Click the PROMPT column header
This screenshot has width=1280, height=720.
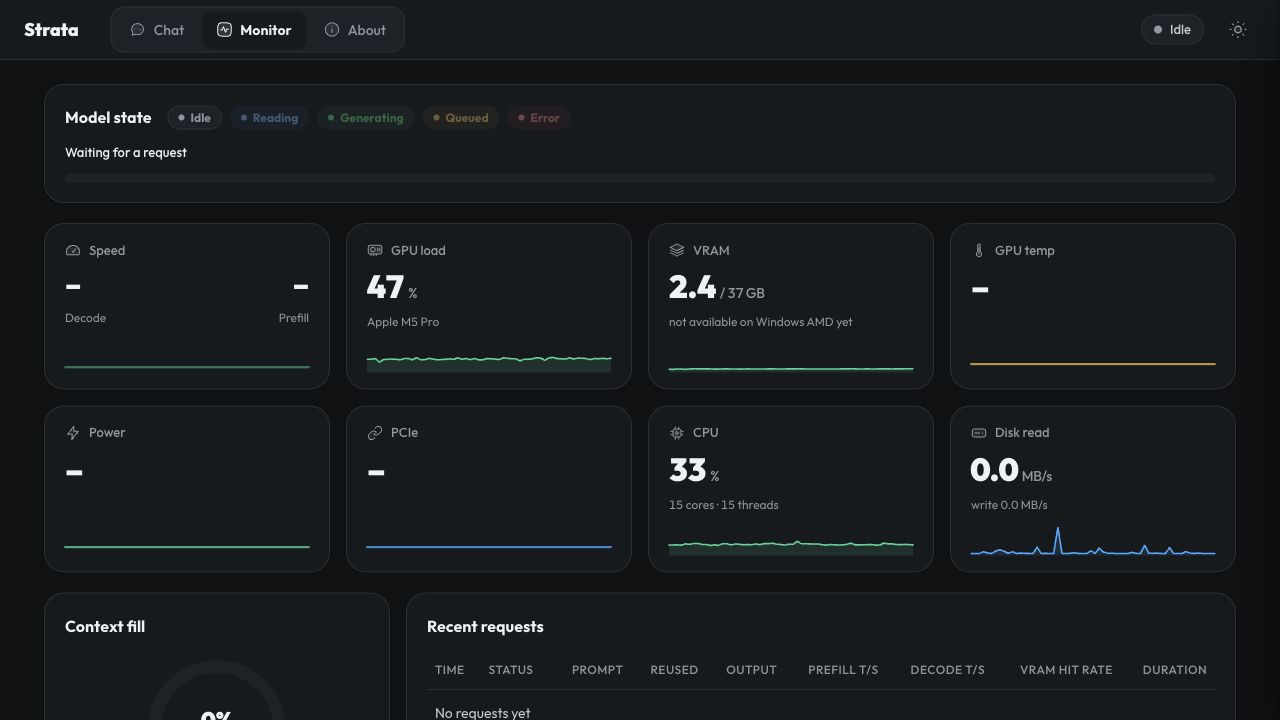pos(597,670)
